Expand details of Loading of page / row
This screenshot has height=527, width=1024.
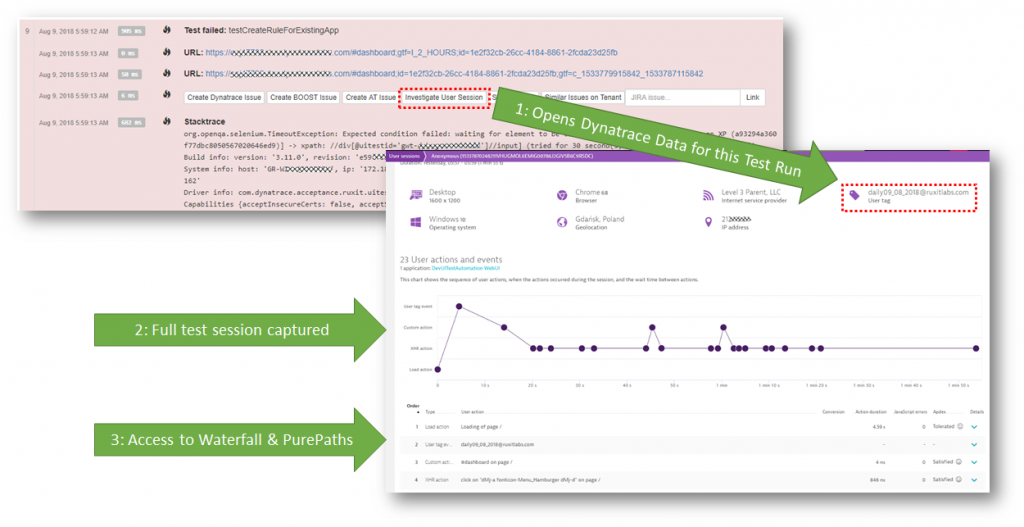click(x=974, y=427)
